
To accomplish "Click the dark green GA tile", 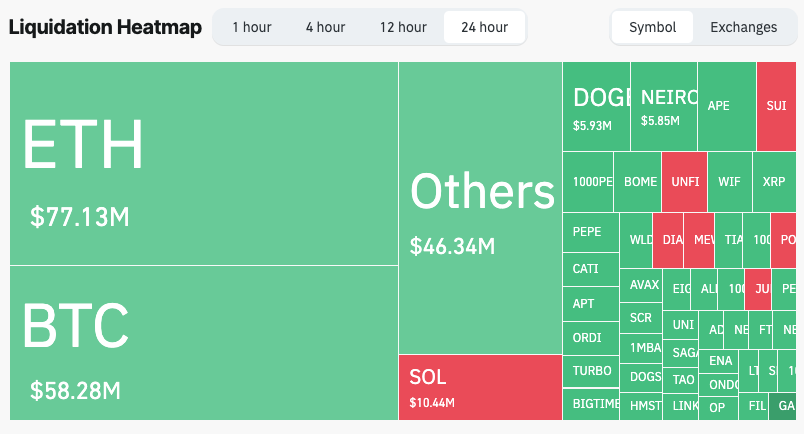I will click(783, 406).
